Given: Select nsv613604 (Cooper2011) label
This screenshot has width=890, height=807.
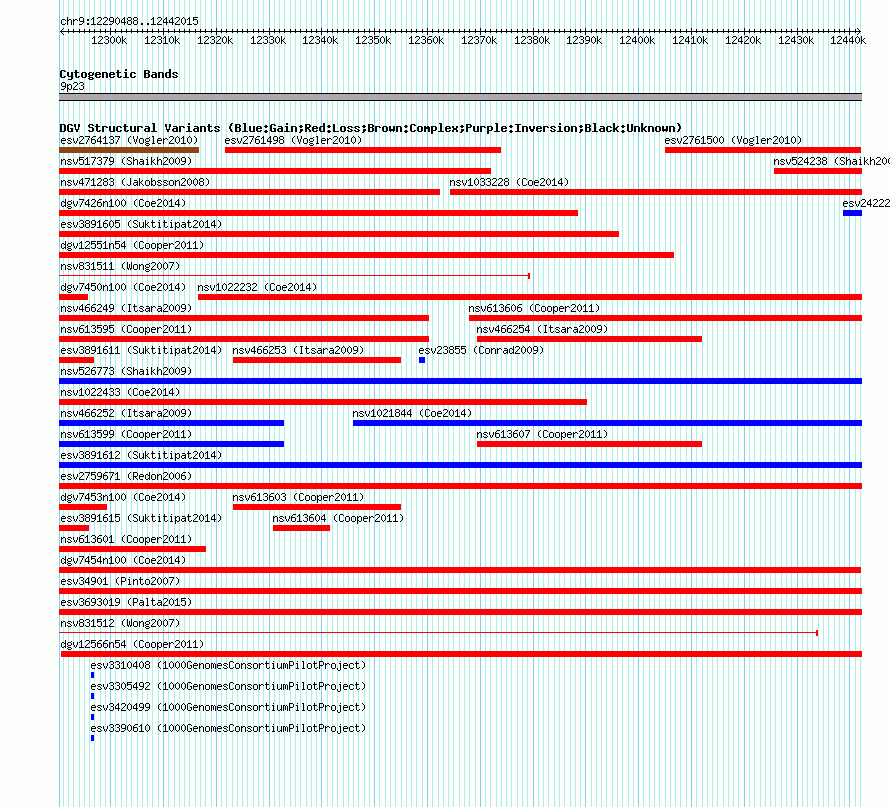Looking at the screenshot, I should [338, 518].
